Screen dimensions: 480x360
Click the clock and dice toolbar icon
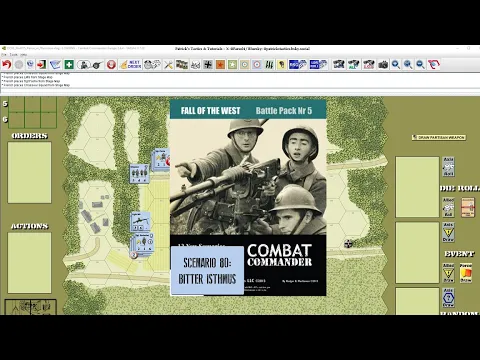(152, 64)
